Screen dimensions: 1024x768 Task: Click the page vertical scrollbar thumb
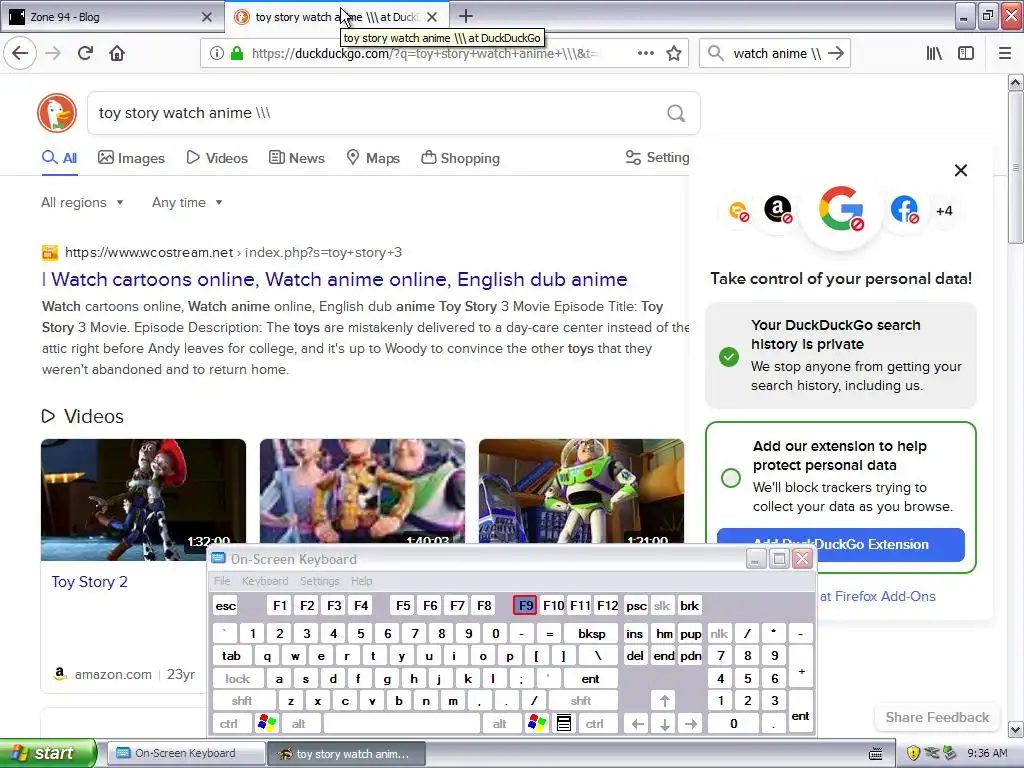click(x=1015, y=168)
